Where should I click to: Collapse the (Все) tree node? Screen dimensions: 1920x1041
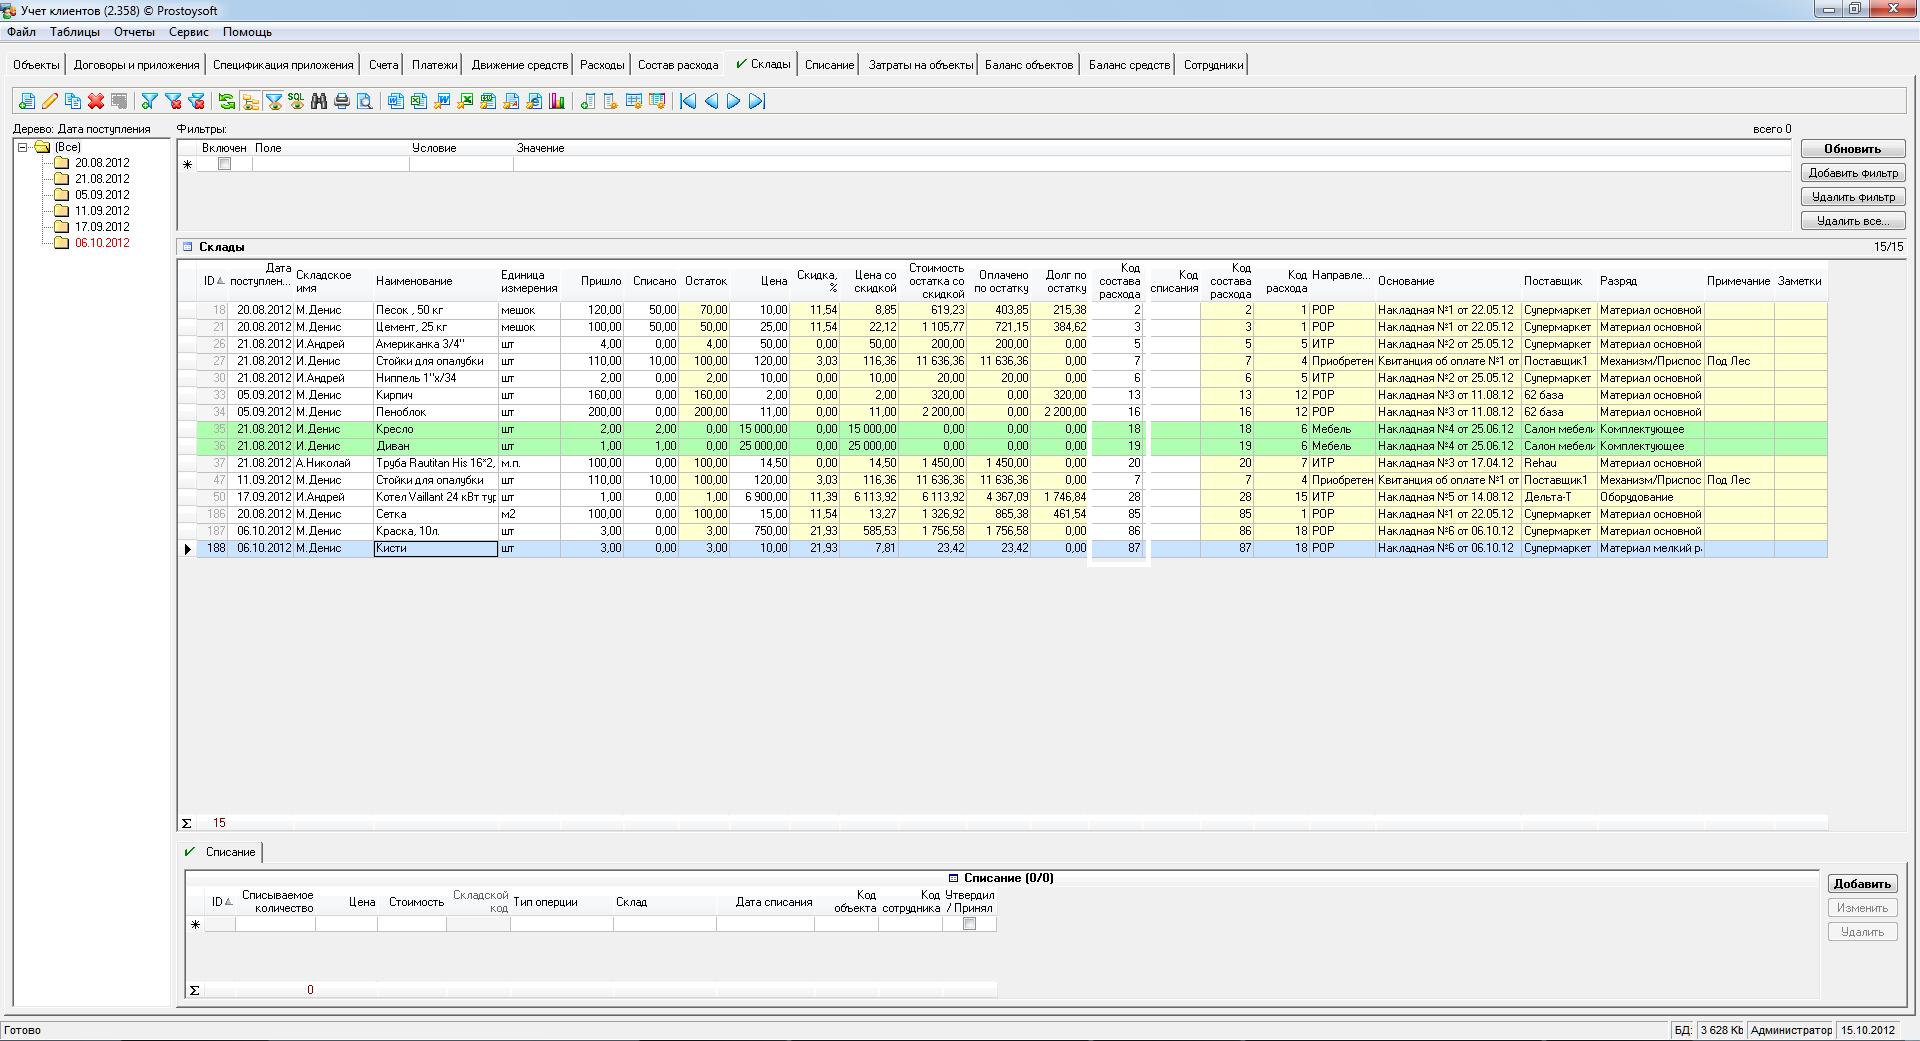click(x=23, y=147)
